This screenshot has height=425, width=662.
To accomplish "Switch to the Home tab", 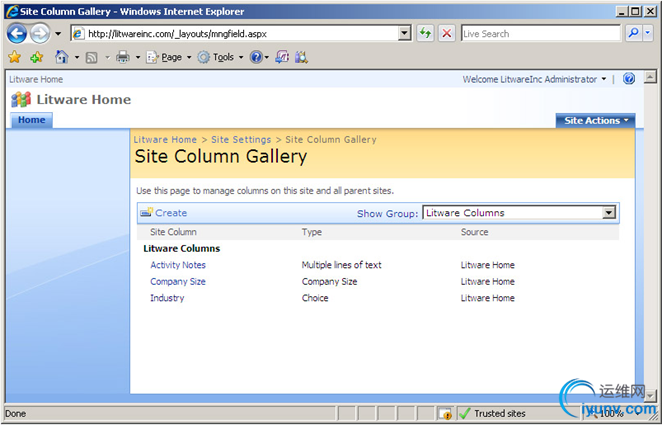I will point(32,120).
